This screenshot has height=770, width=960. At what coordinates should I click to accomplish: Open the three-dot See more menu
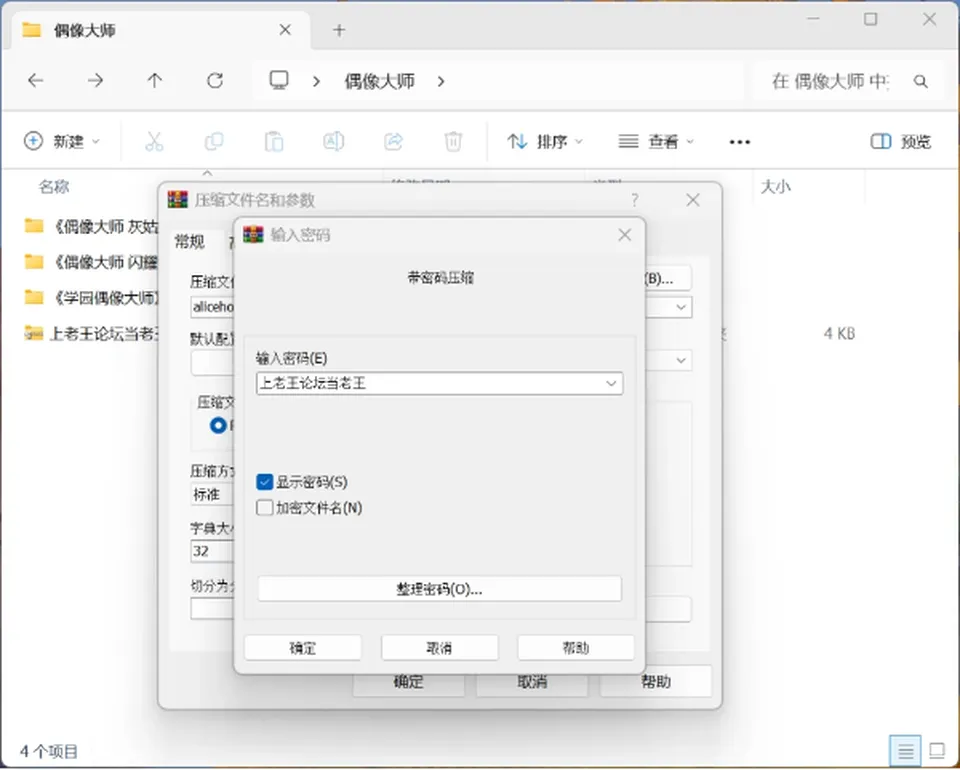(740, 142)
